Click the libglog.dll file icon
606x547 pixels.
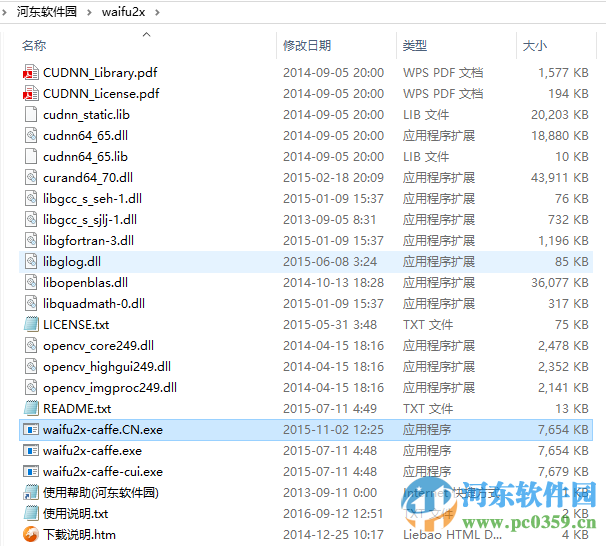pos(31,262)
